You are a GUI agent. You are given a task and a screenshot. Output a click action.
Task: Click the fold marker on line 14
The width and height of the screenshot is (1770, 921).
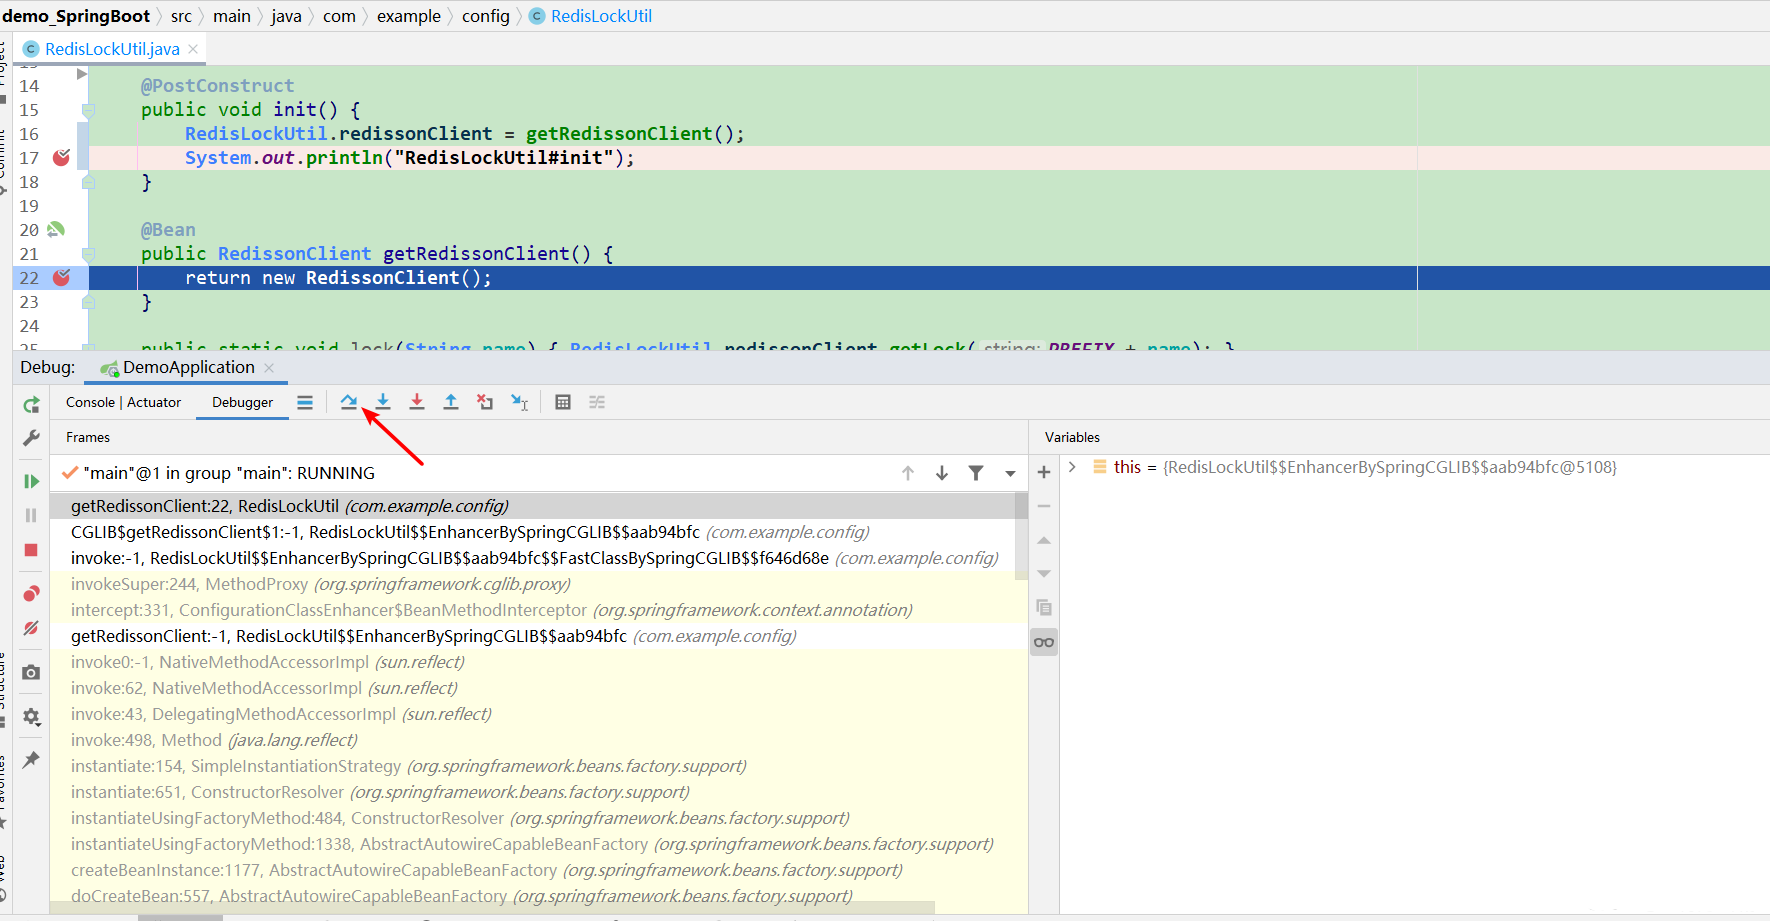82,74
